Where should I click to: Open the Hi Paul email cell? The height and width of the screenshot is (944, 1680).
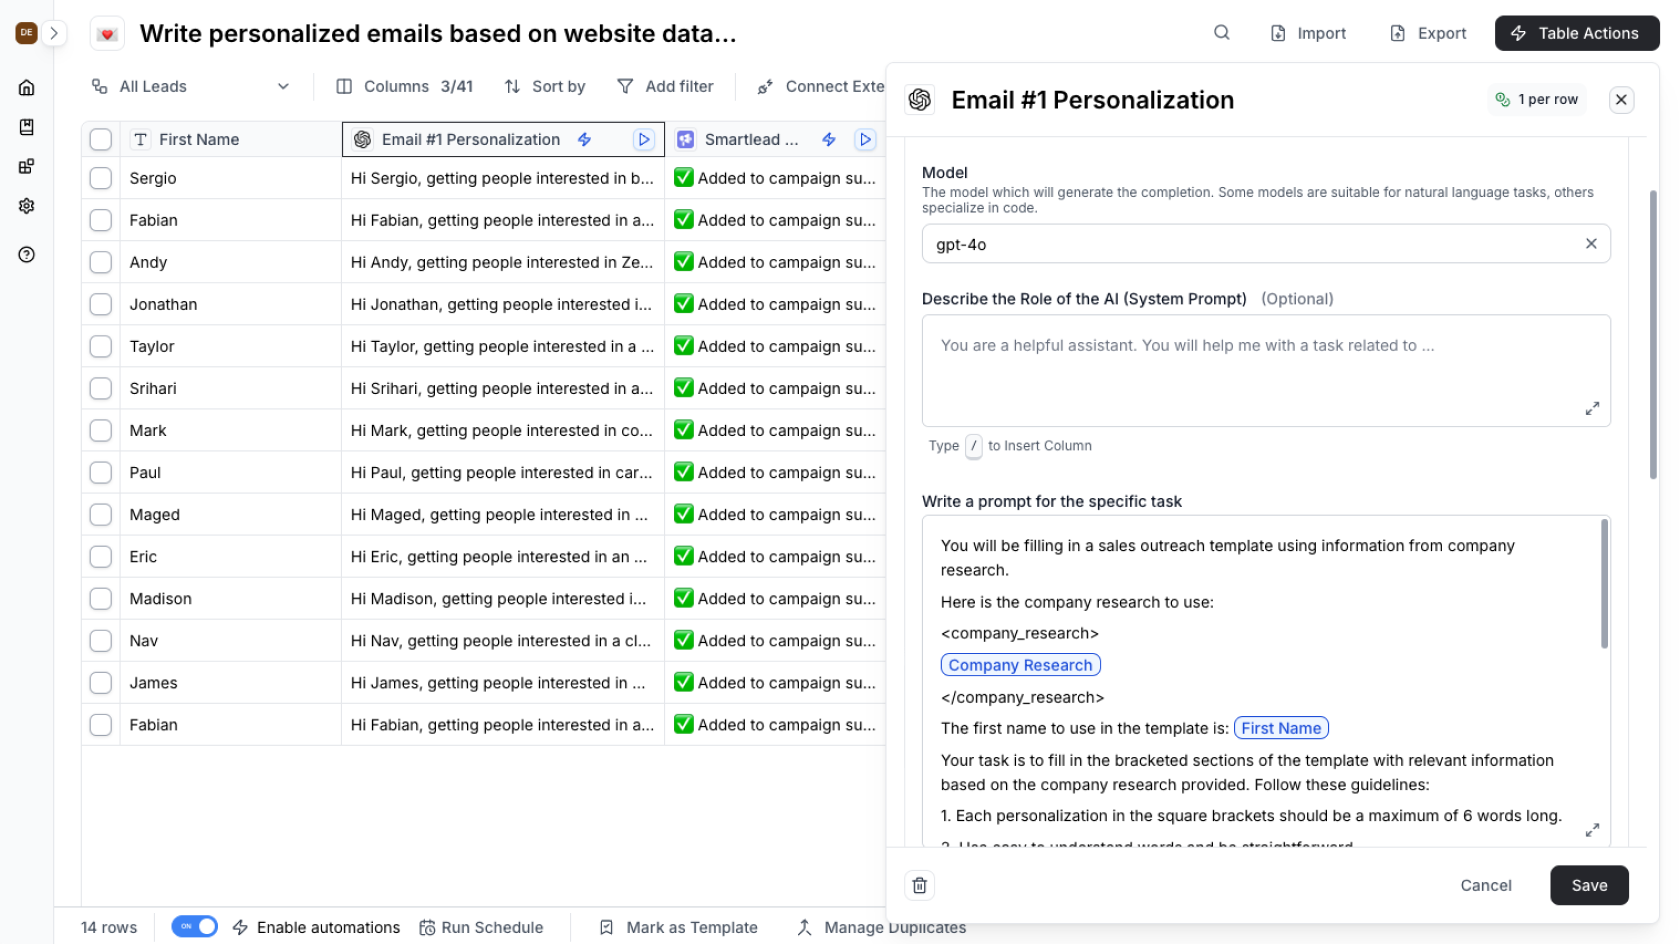[x=503, y=472]
